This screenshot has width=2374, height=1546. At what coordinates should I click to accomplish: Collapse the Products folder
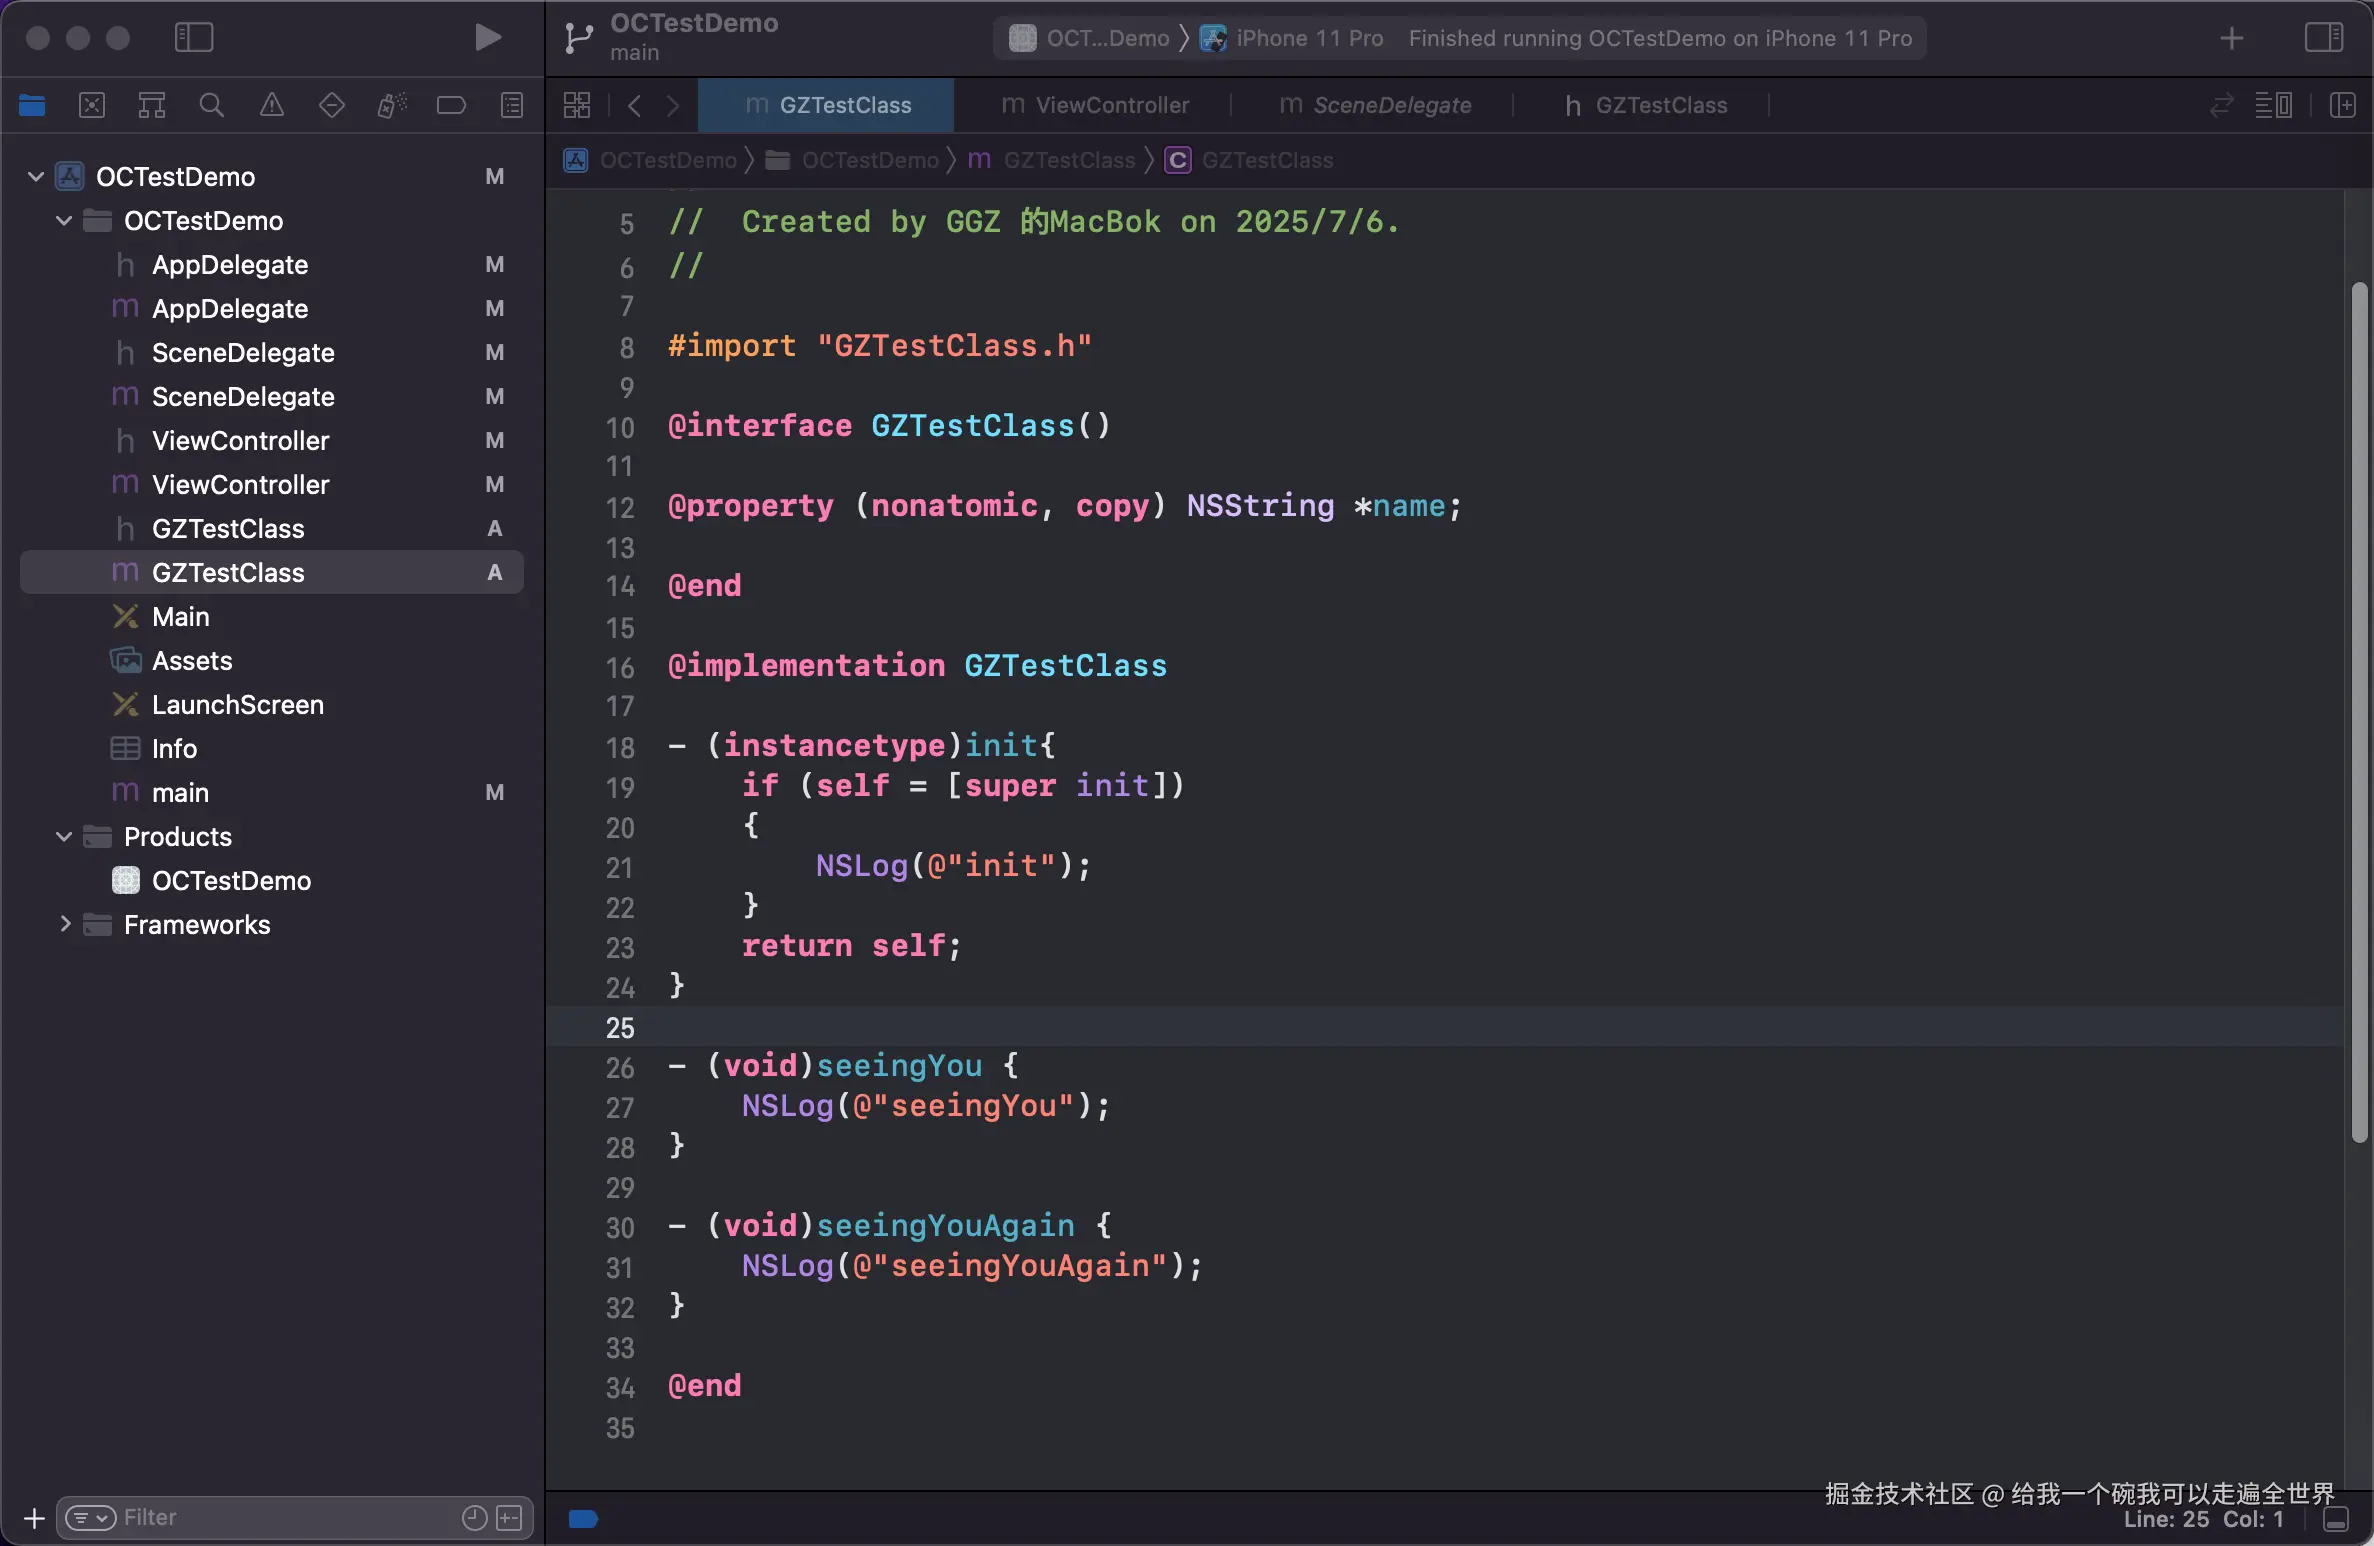[65, 836]
